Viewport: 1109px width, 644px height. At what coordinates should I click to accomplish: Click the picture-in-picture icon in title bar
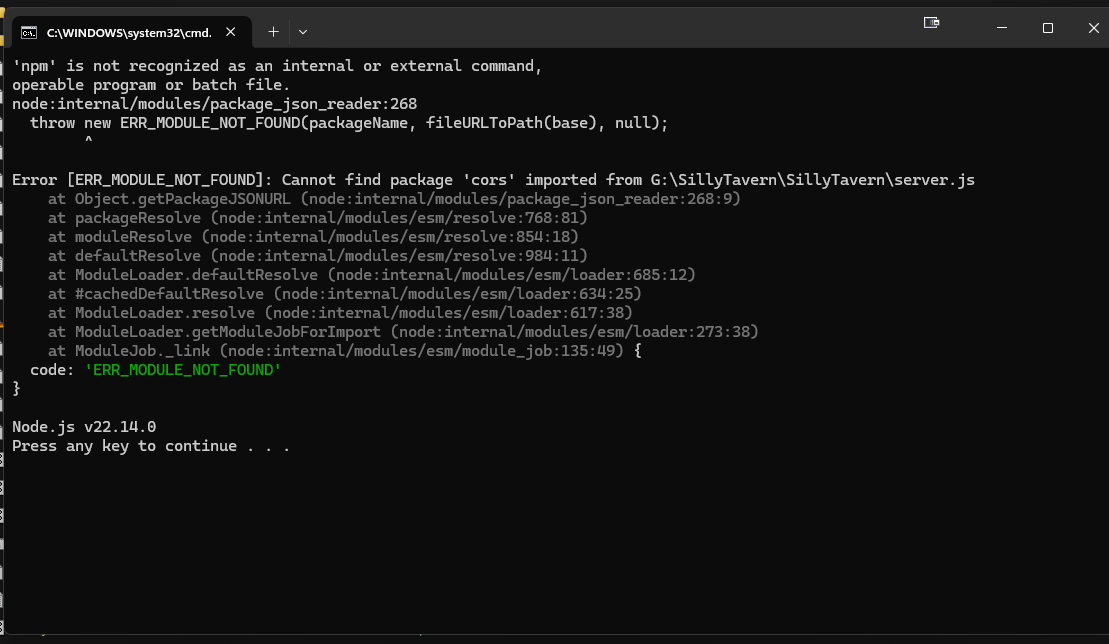tap(931, 23)
